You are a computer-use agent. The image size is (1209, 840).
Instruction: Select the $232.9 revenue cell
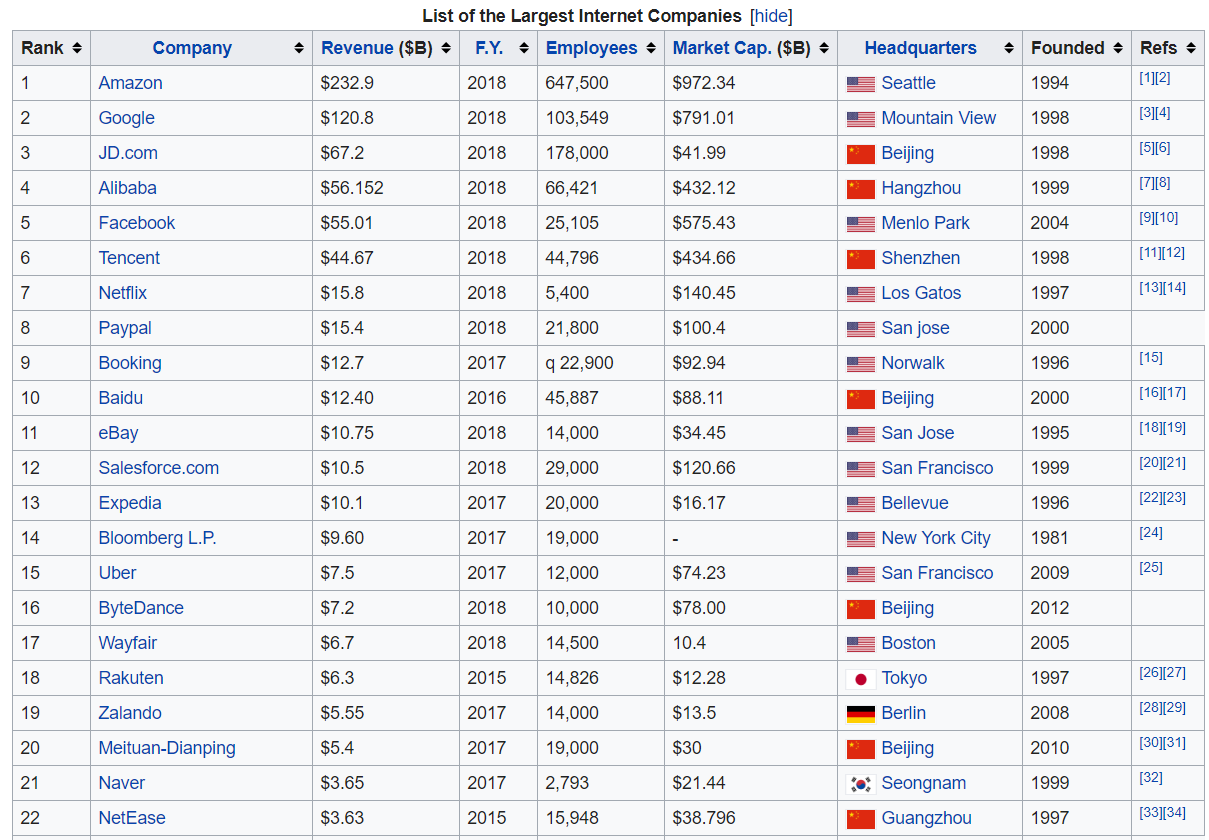385,83
